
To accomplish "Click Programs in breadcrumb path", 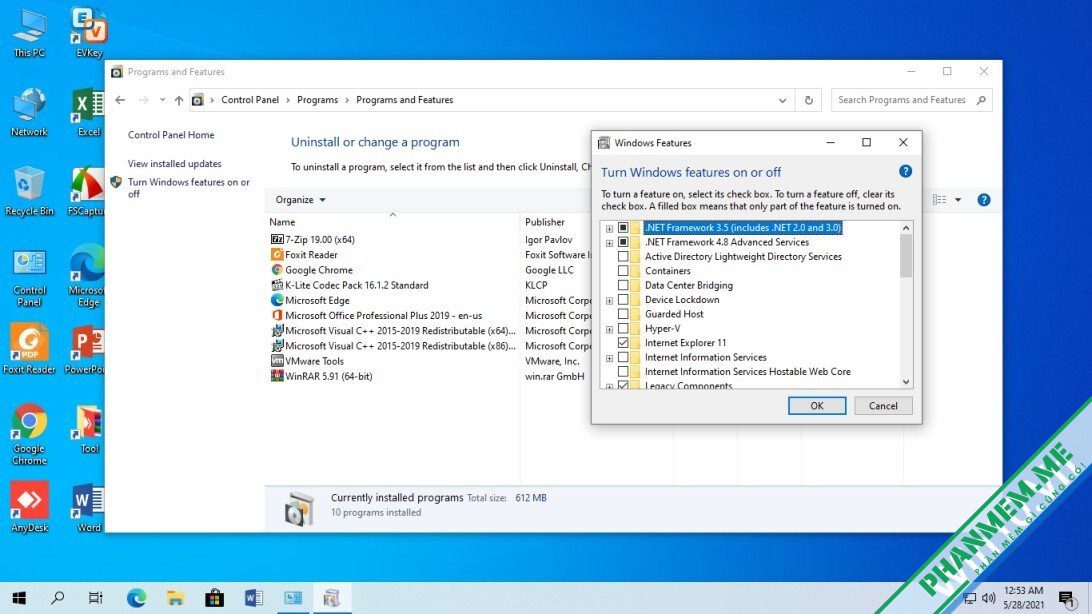I will coord(318,100).
